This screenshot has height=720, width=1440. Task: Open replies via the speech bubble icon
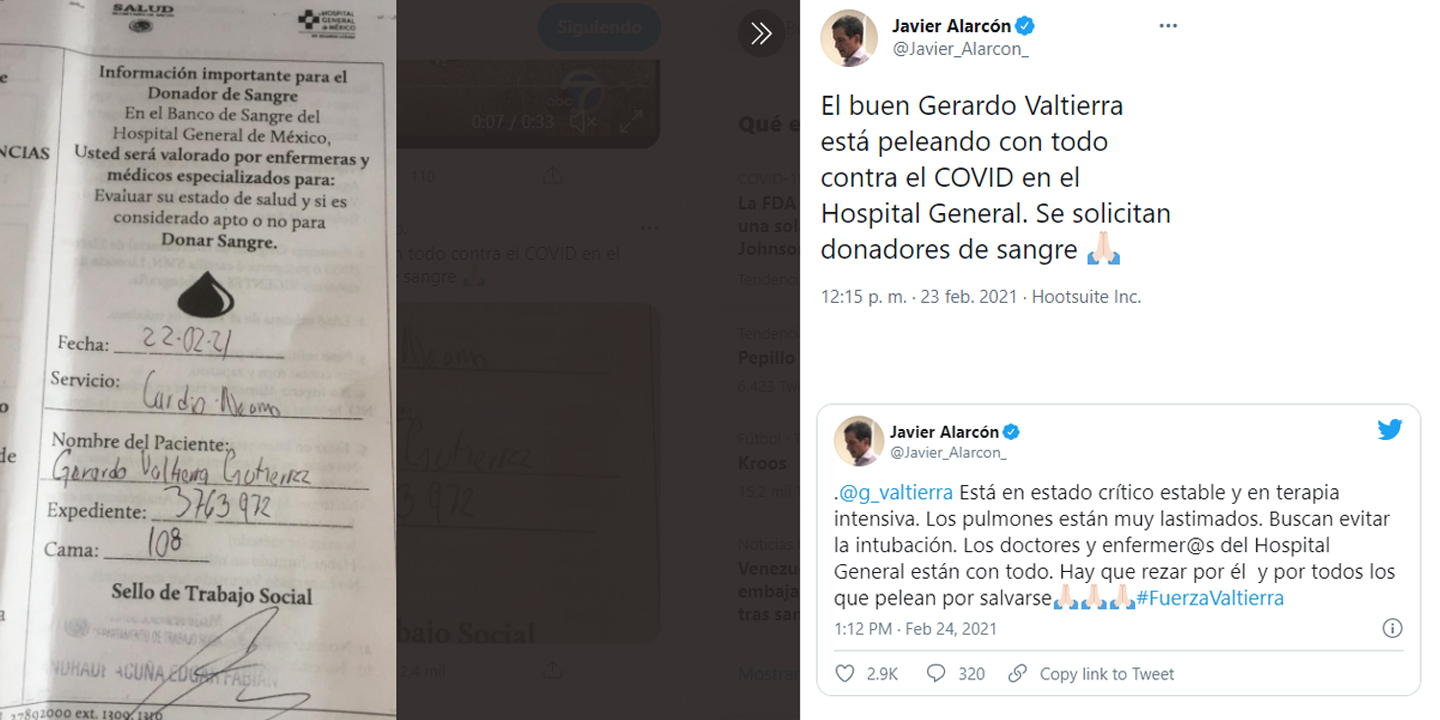coord(936,674)
